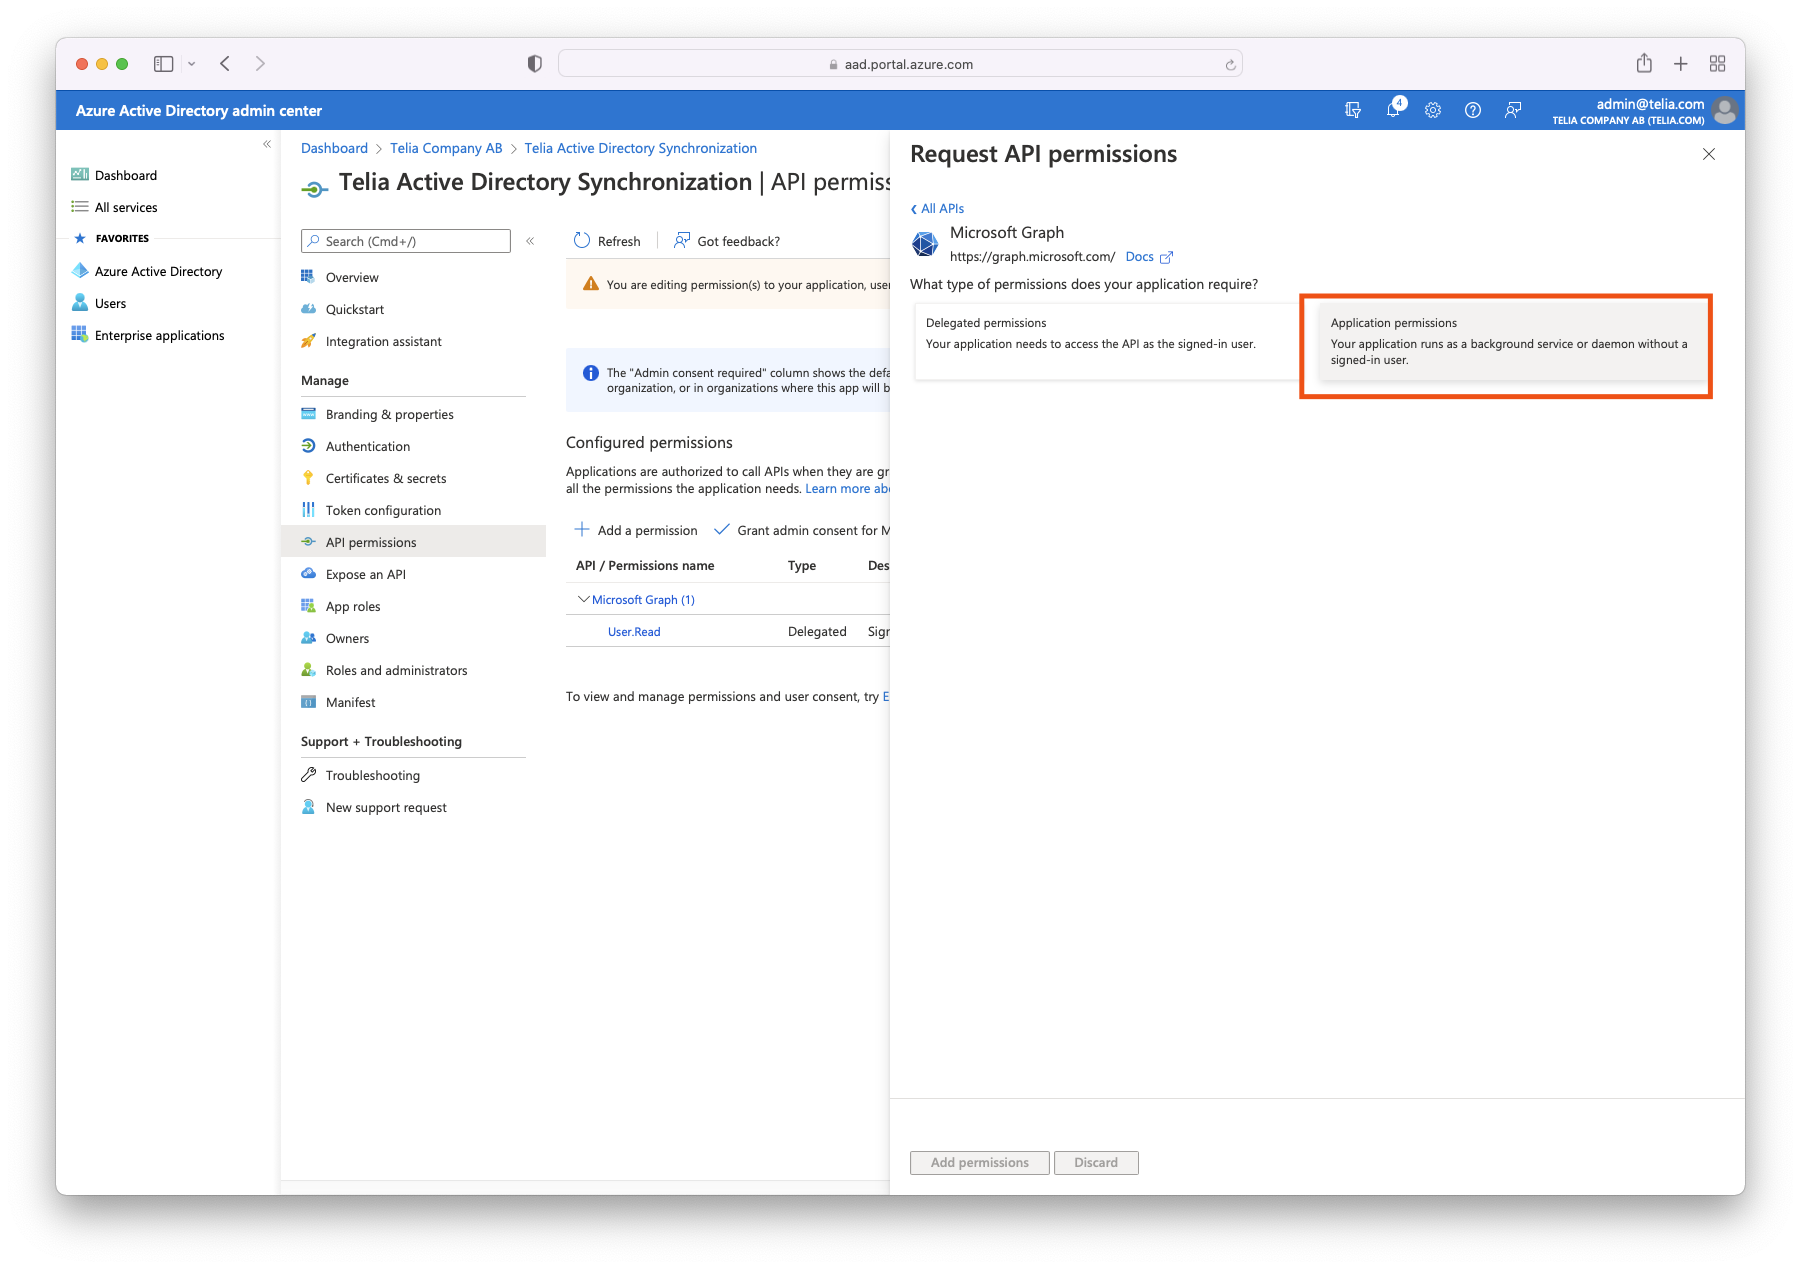Toggle the Safari sidebar button
This screenshot has height=1269, width=1801.
pyautogui.click(x=163, y=64)
